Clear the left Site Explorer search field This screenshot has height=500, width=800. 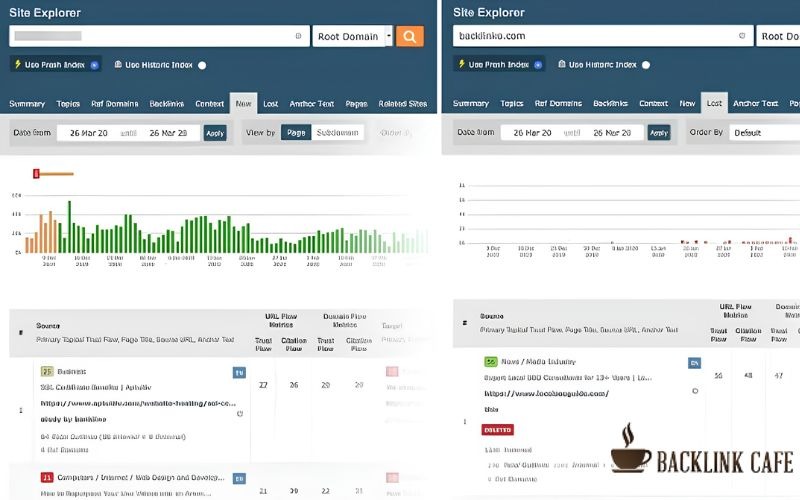pos(298,36)
